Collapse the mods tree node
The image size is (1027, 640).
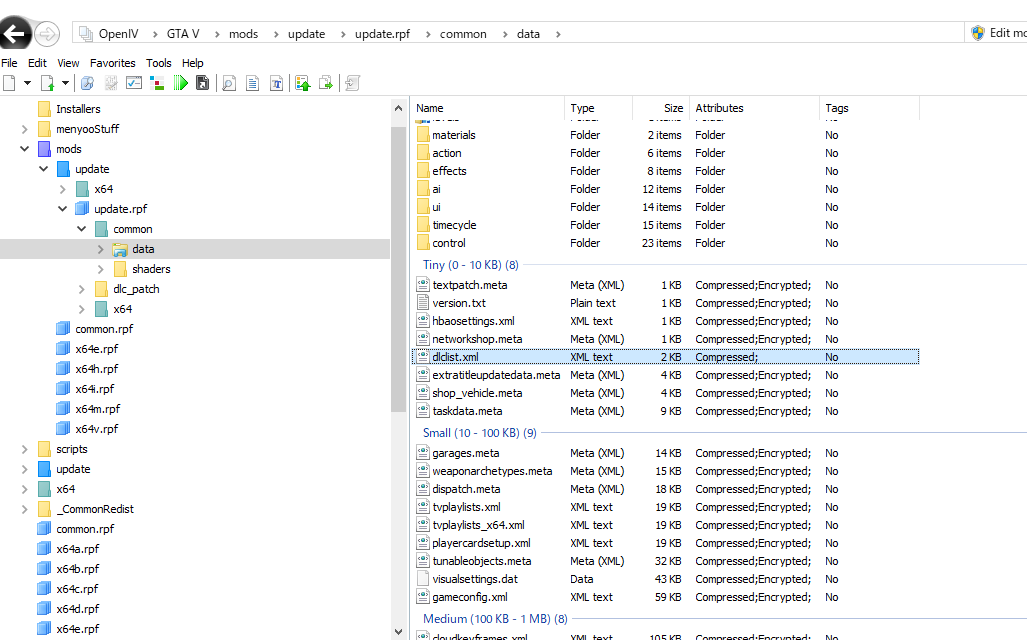24,149
